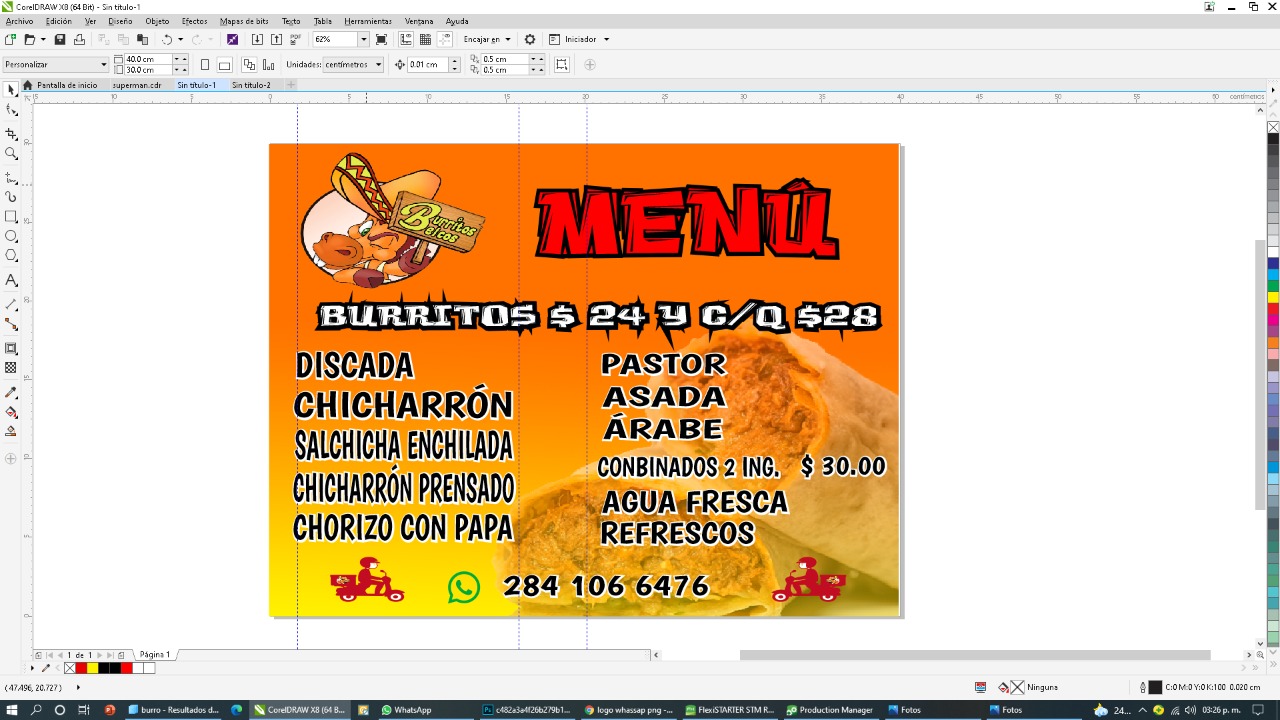The height and width of the screenshot is (720, 1280).
Task: Open WhatsApp from the taskbar
Action: coord(405,710)
